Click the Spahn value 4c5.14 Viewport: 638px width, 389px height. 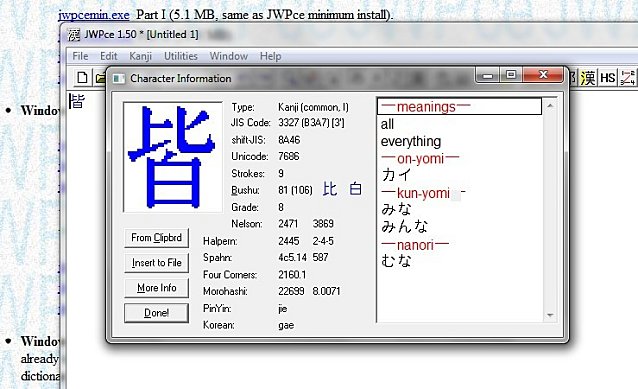[x=293, y=258]
